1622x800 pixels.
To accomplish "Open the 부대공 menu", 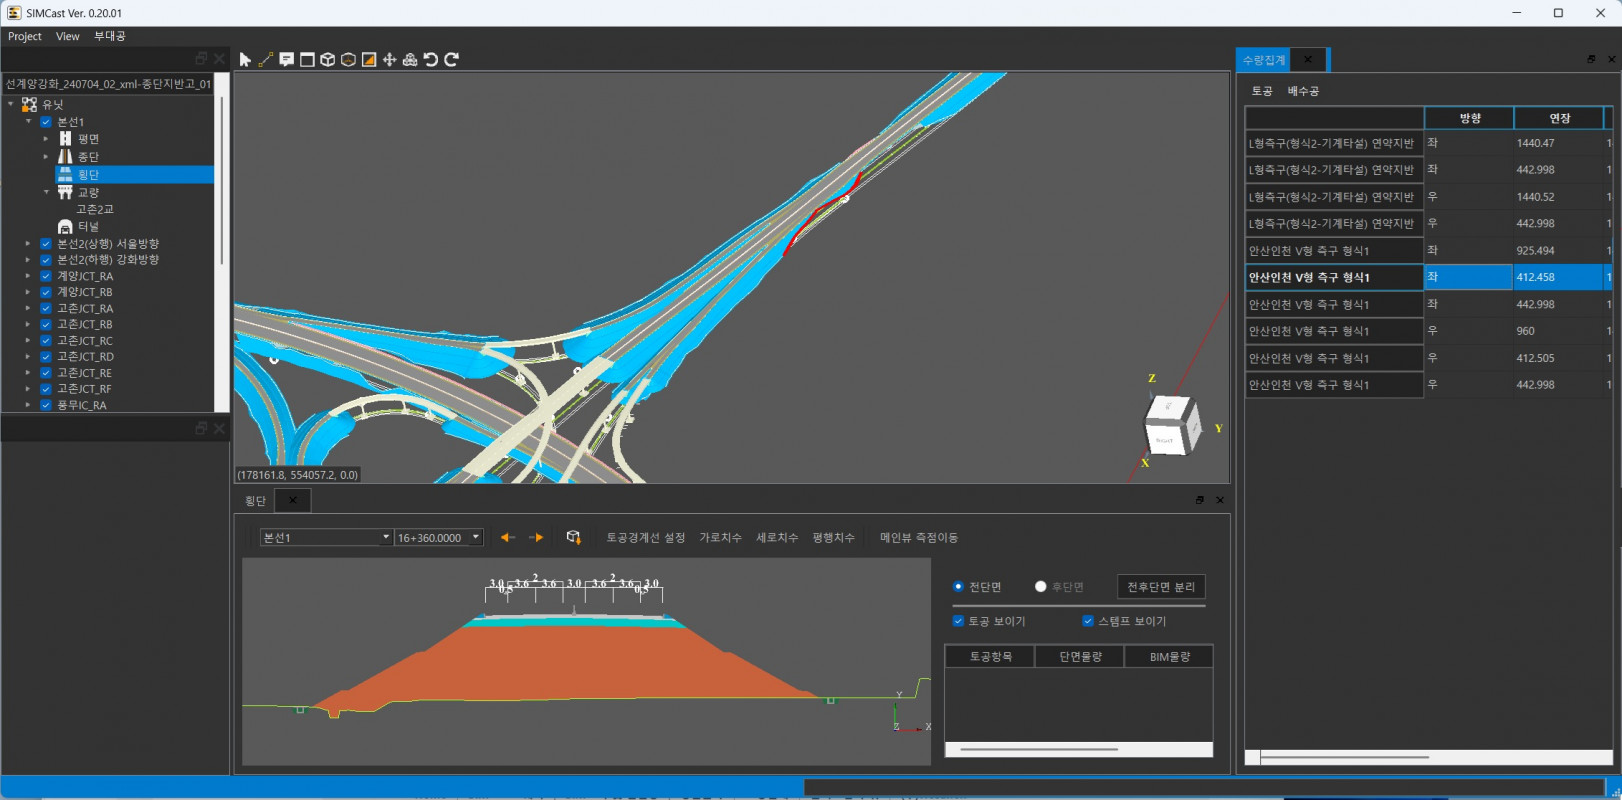I will (110, 36).
